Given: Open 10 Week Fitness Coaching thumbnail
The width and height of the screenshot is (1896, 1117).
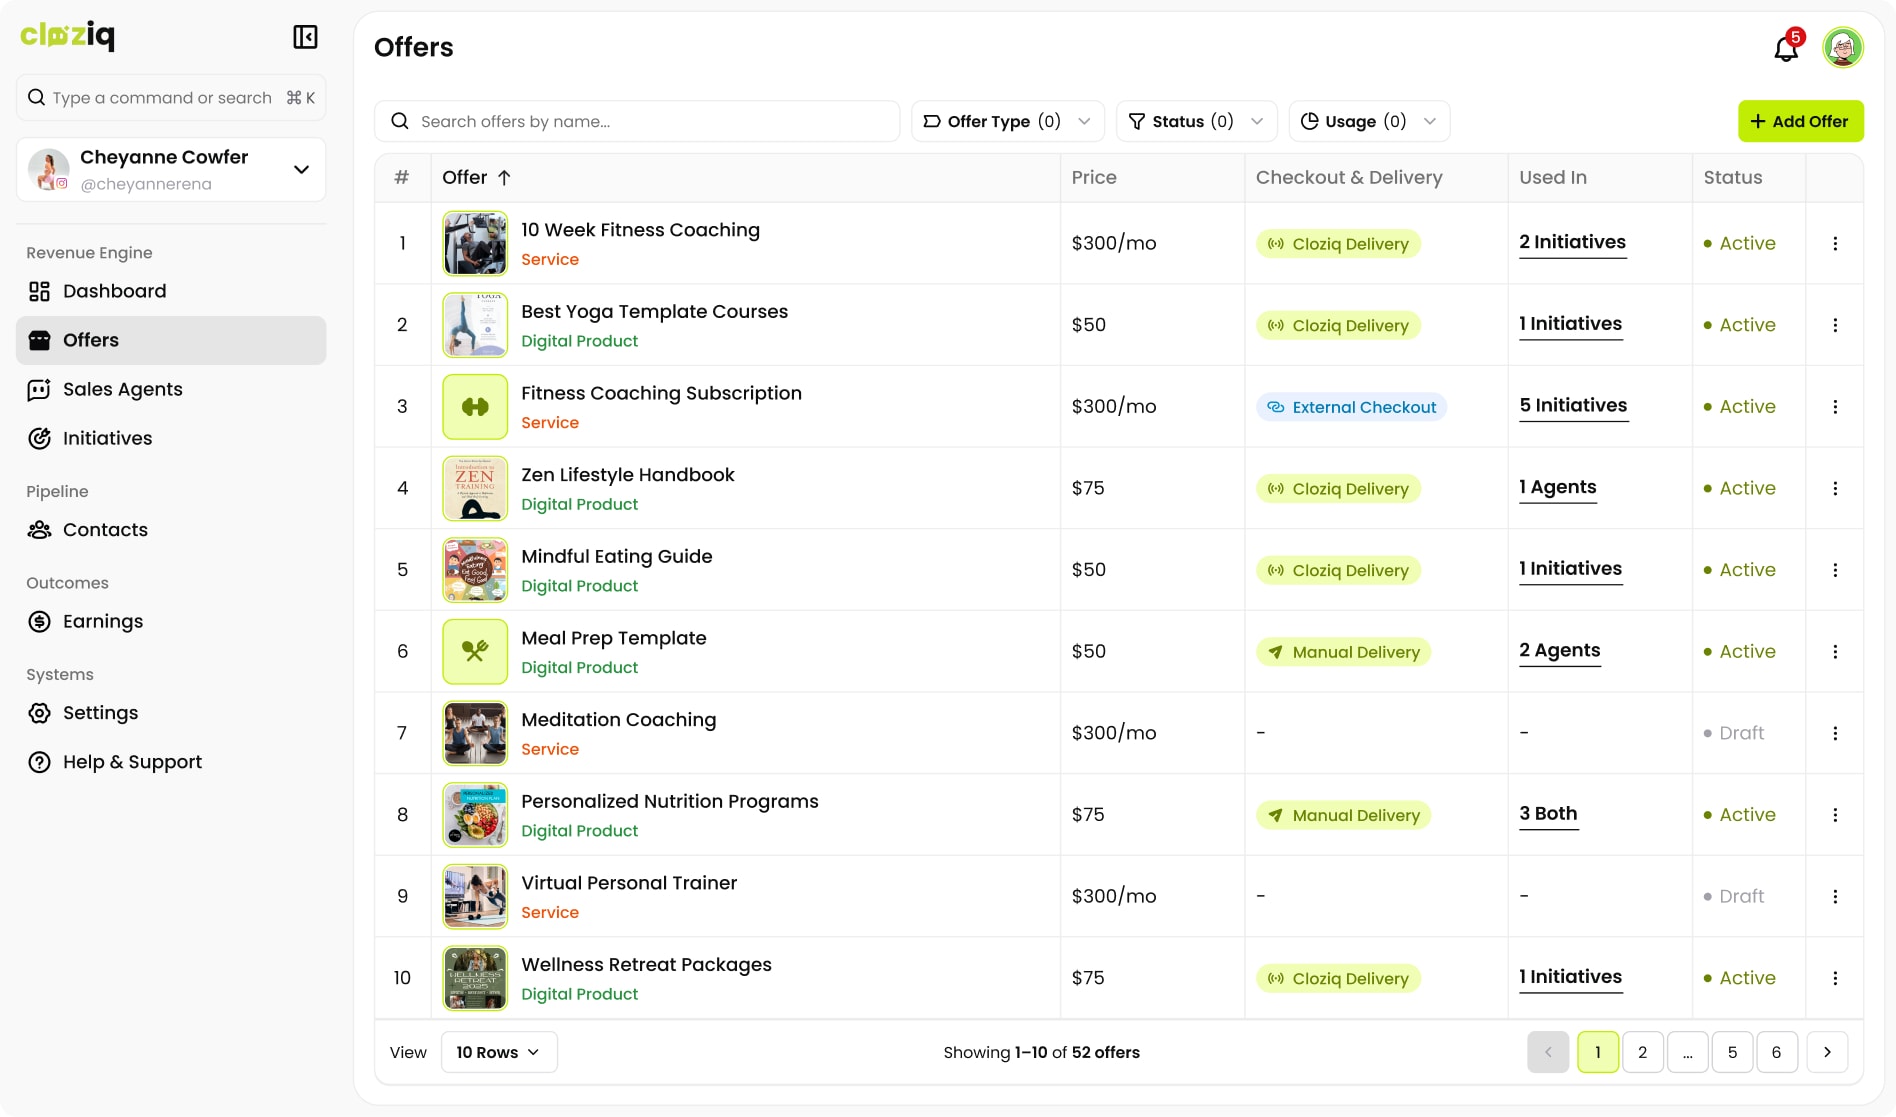Looking at the screenshot, I should coord(475,243).
